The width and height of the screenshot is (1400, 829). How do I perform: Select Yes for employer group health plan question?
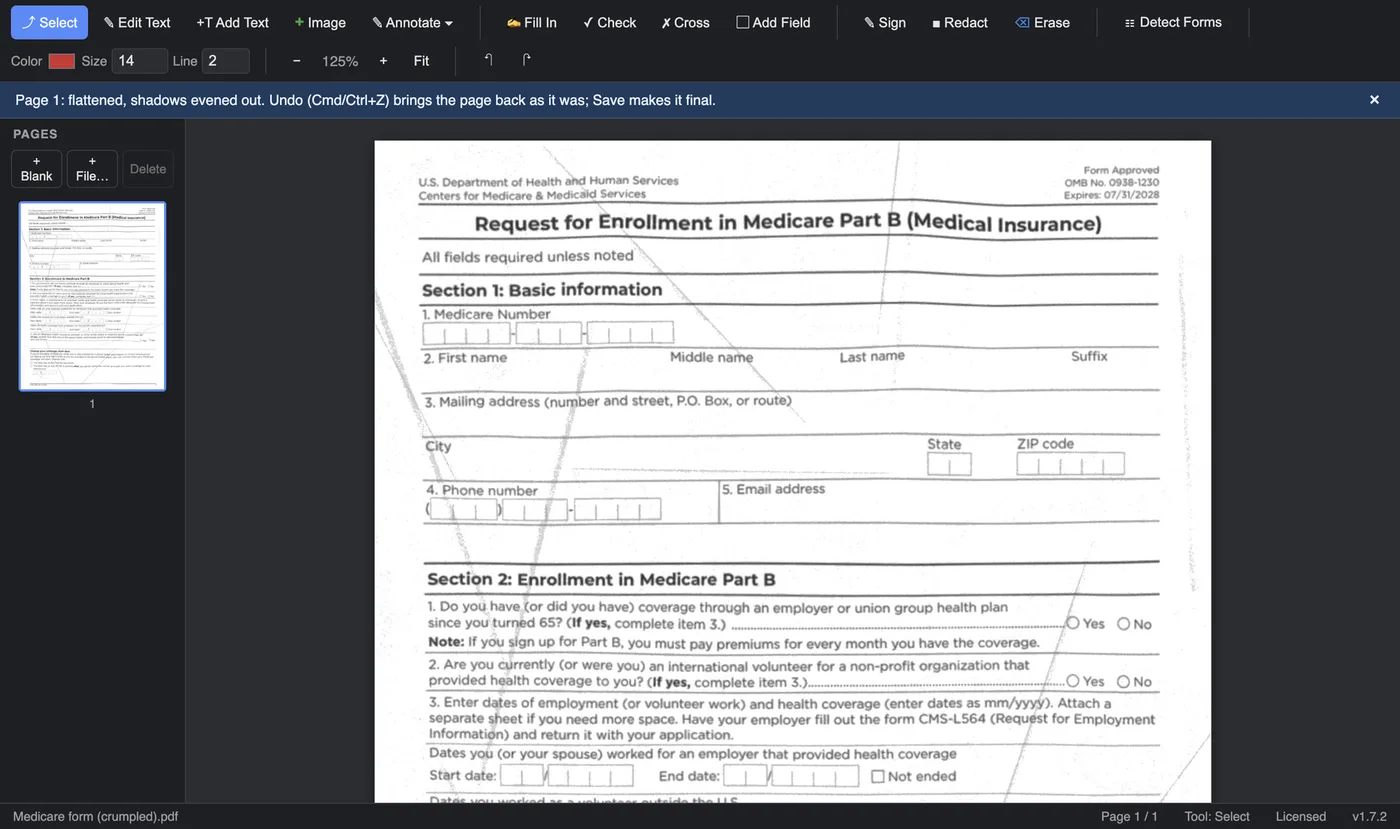tap(1073, 623)
